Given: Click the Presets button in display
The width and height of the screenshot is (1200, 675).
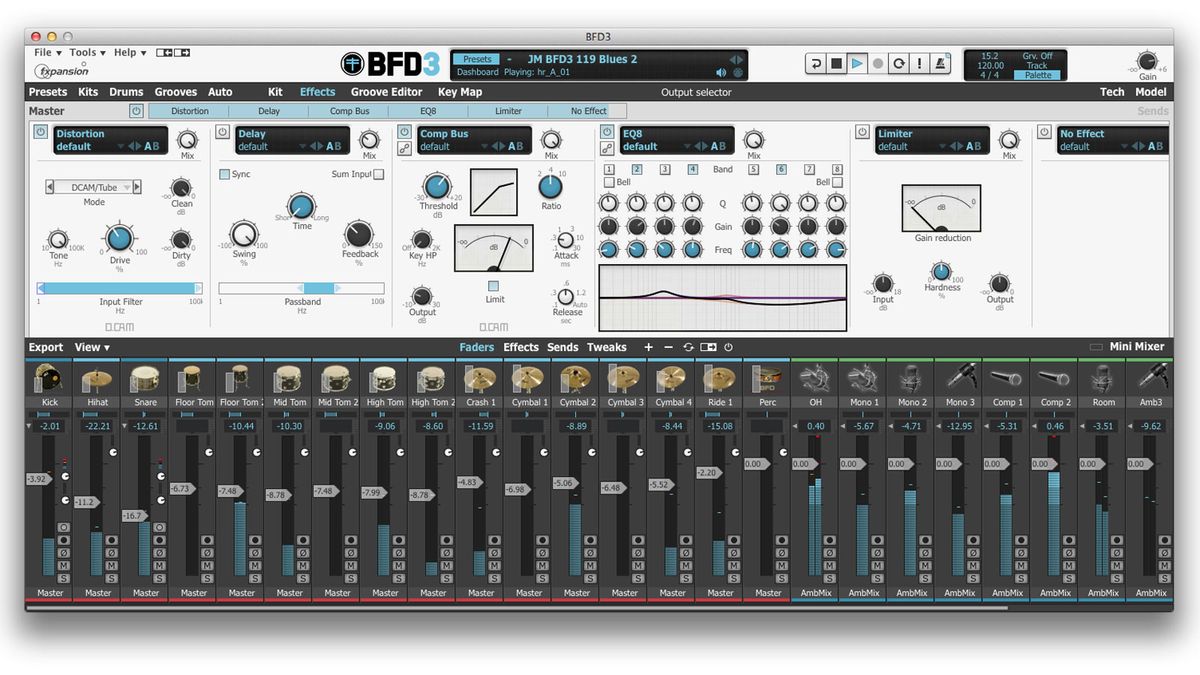Looking at the screenshot, I should (x=478, y=59).
